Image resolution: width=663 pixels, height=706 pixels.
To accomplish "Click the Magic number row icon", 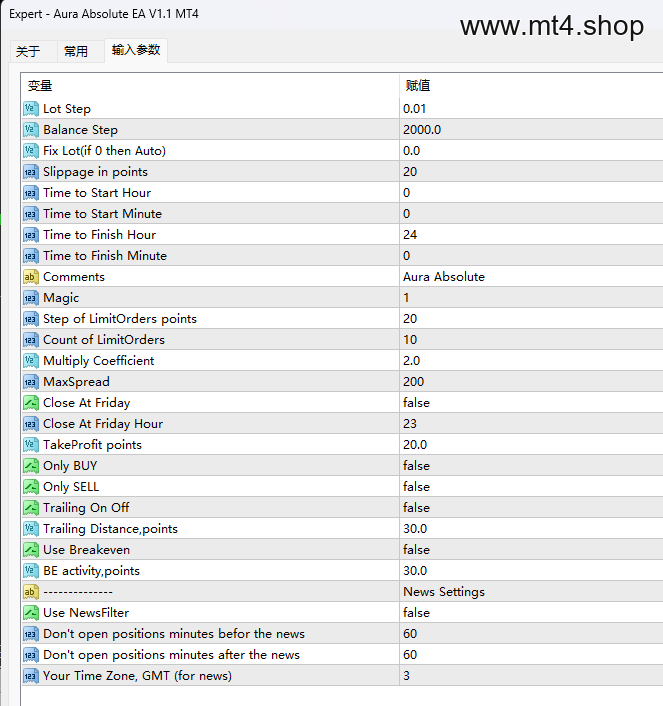I will click(31, 298).
